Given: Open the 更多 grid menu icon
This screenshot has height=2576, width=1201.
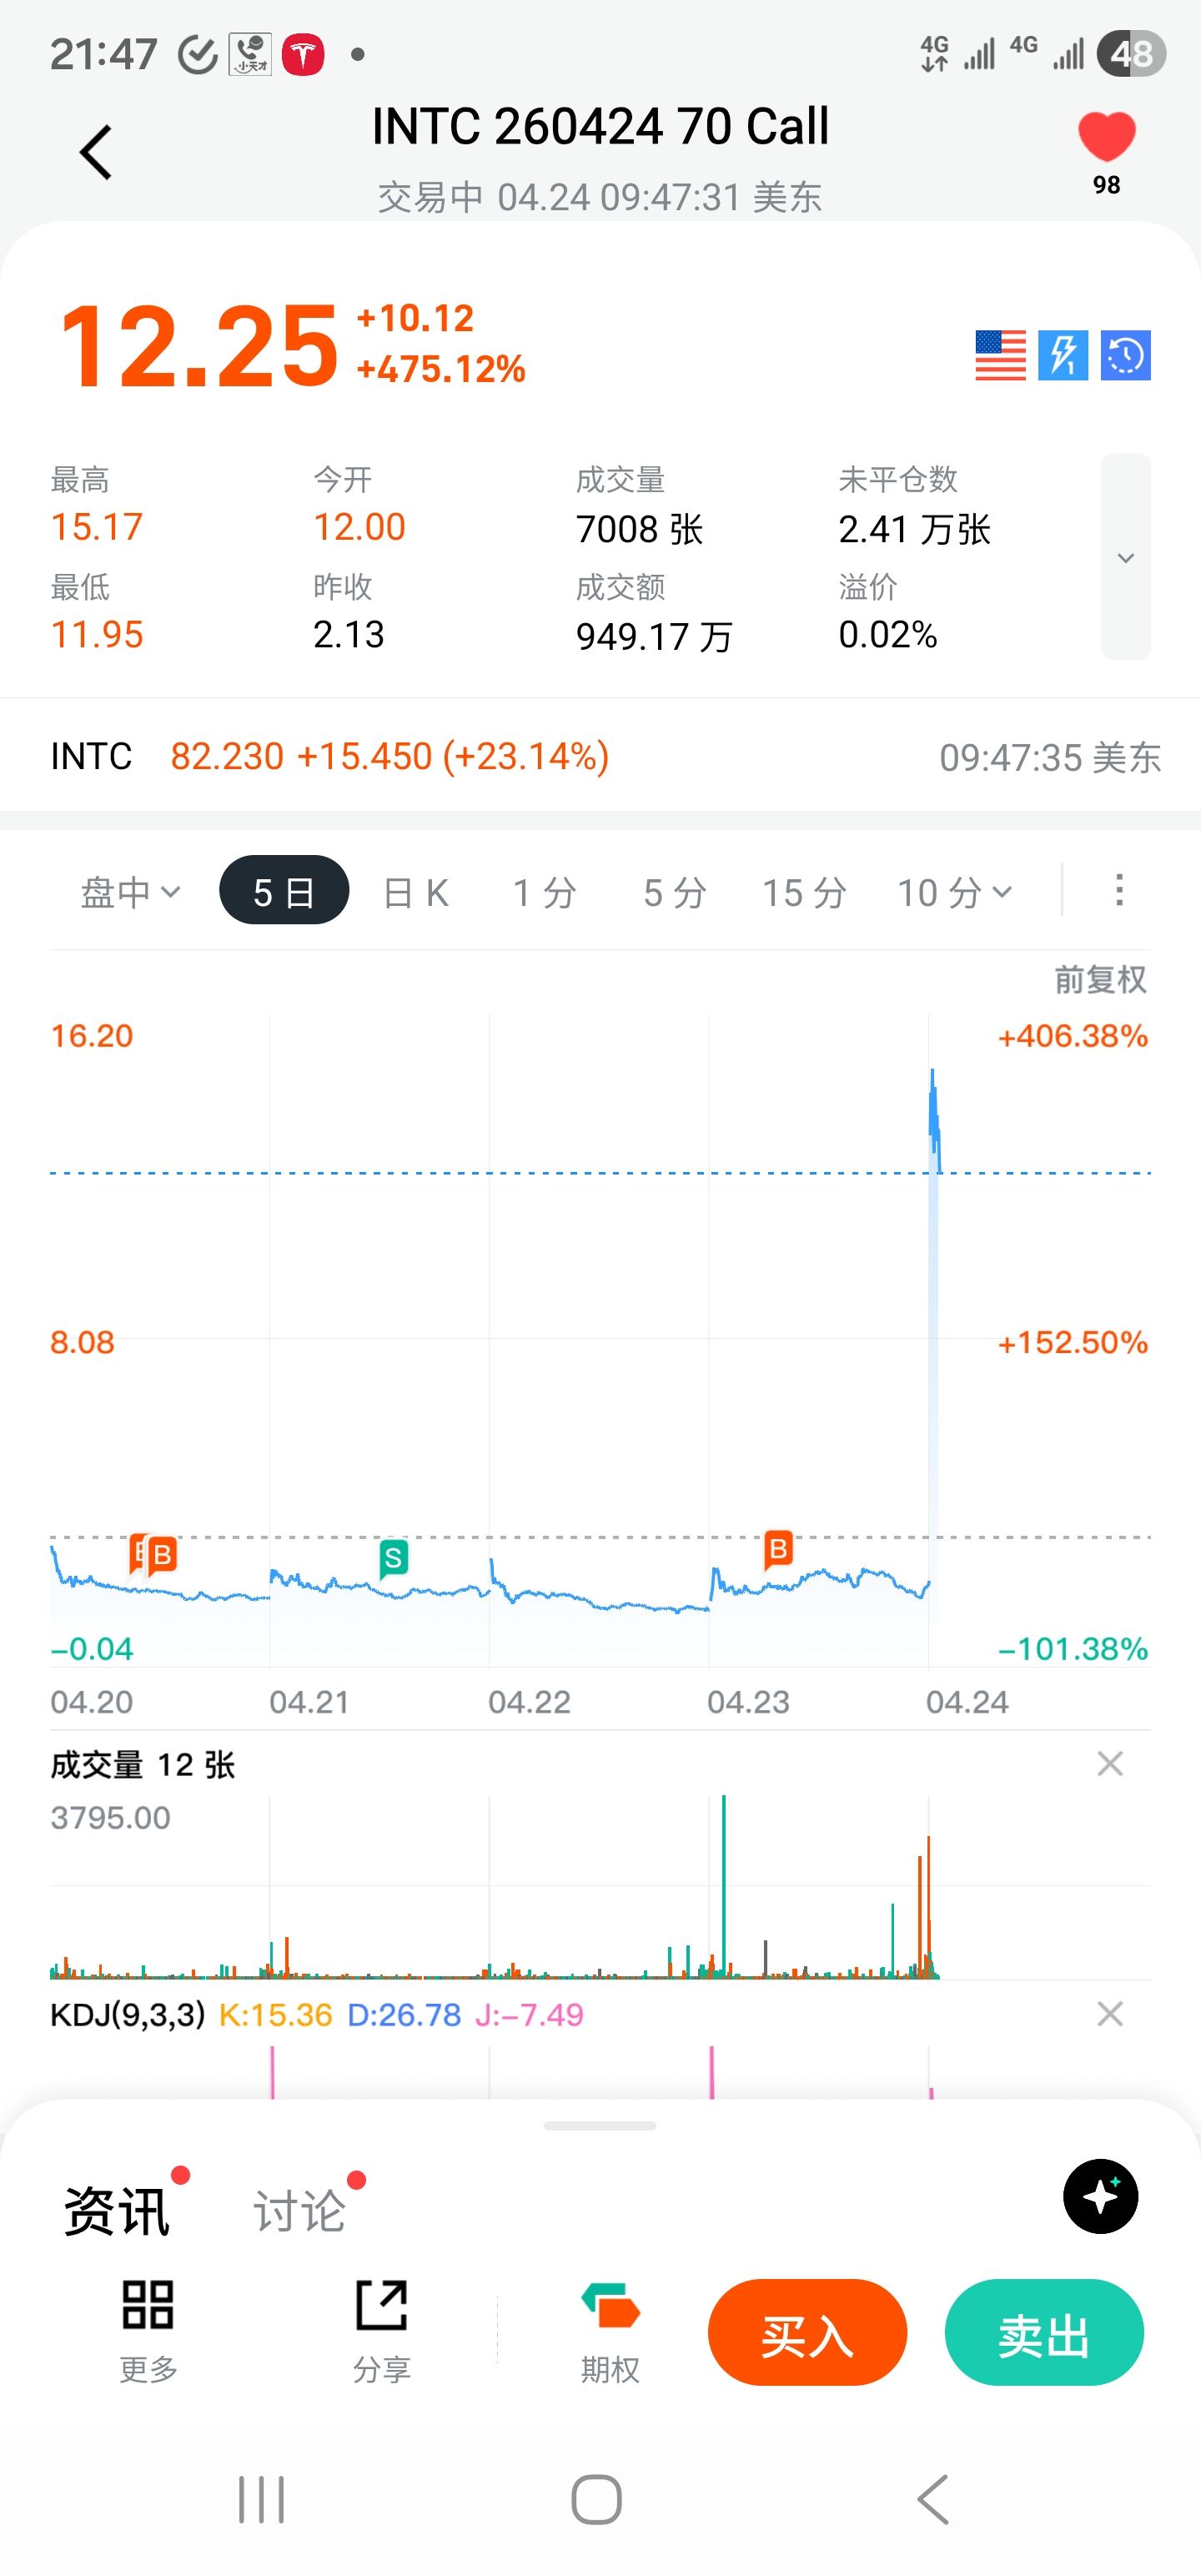Looking at the screenshot, I should point(148,2330).
